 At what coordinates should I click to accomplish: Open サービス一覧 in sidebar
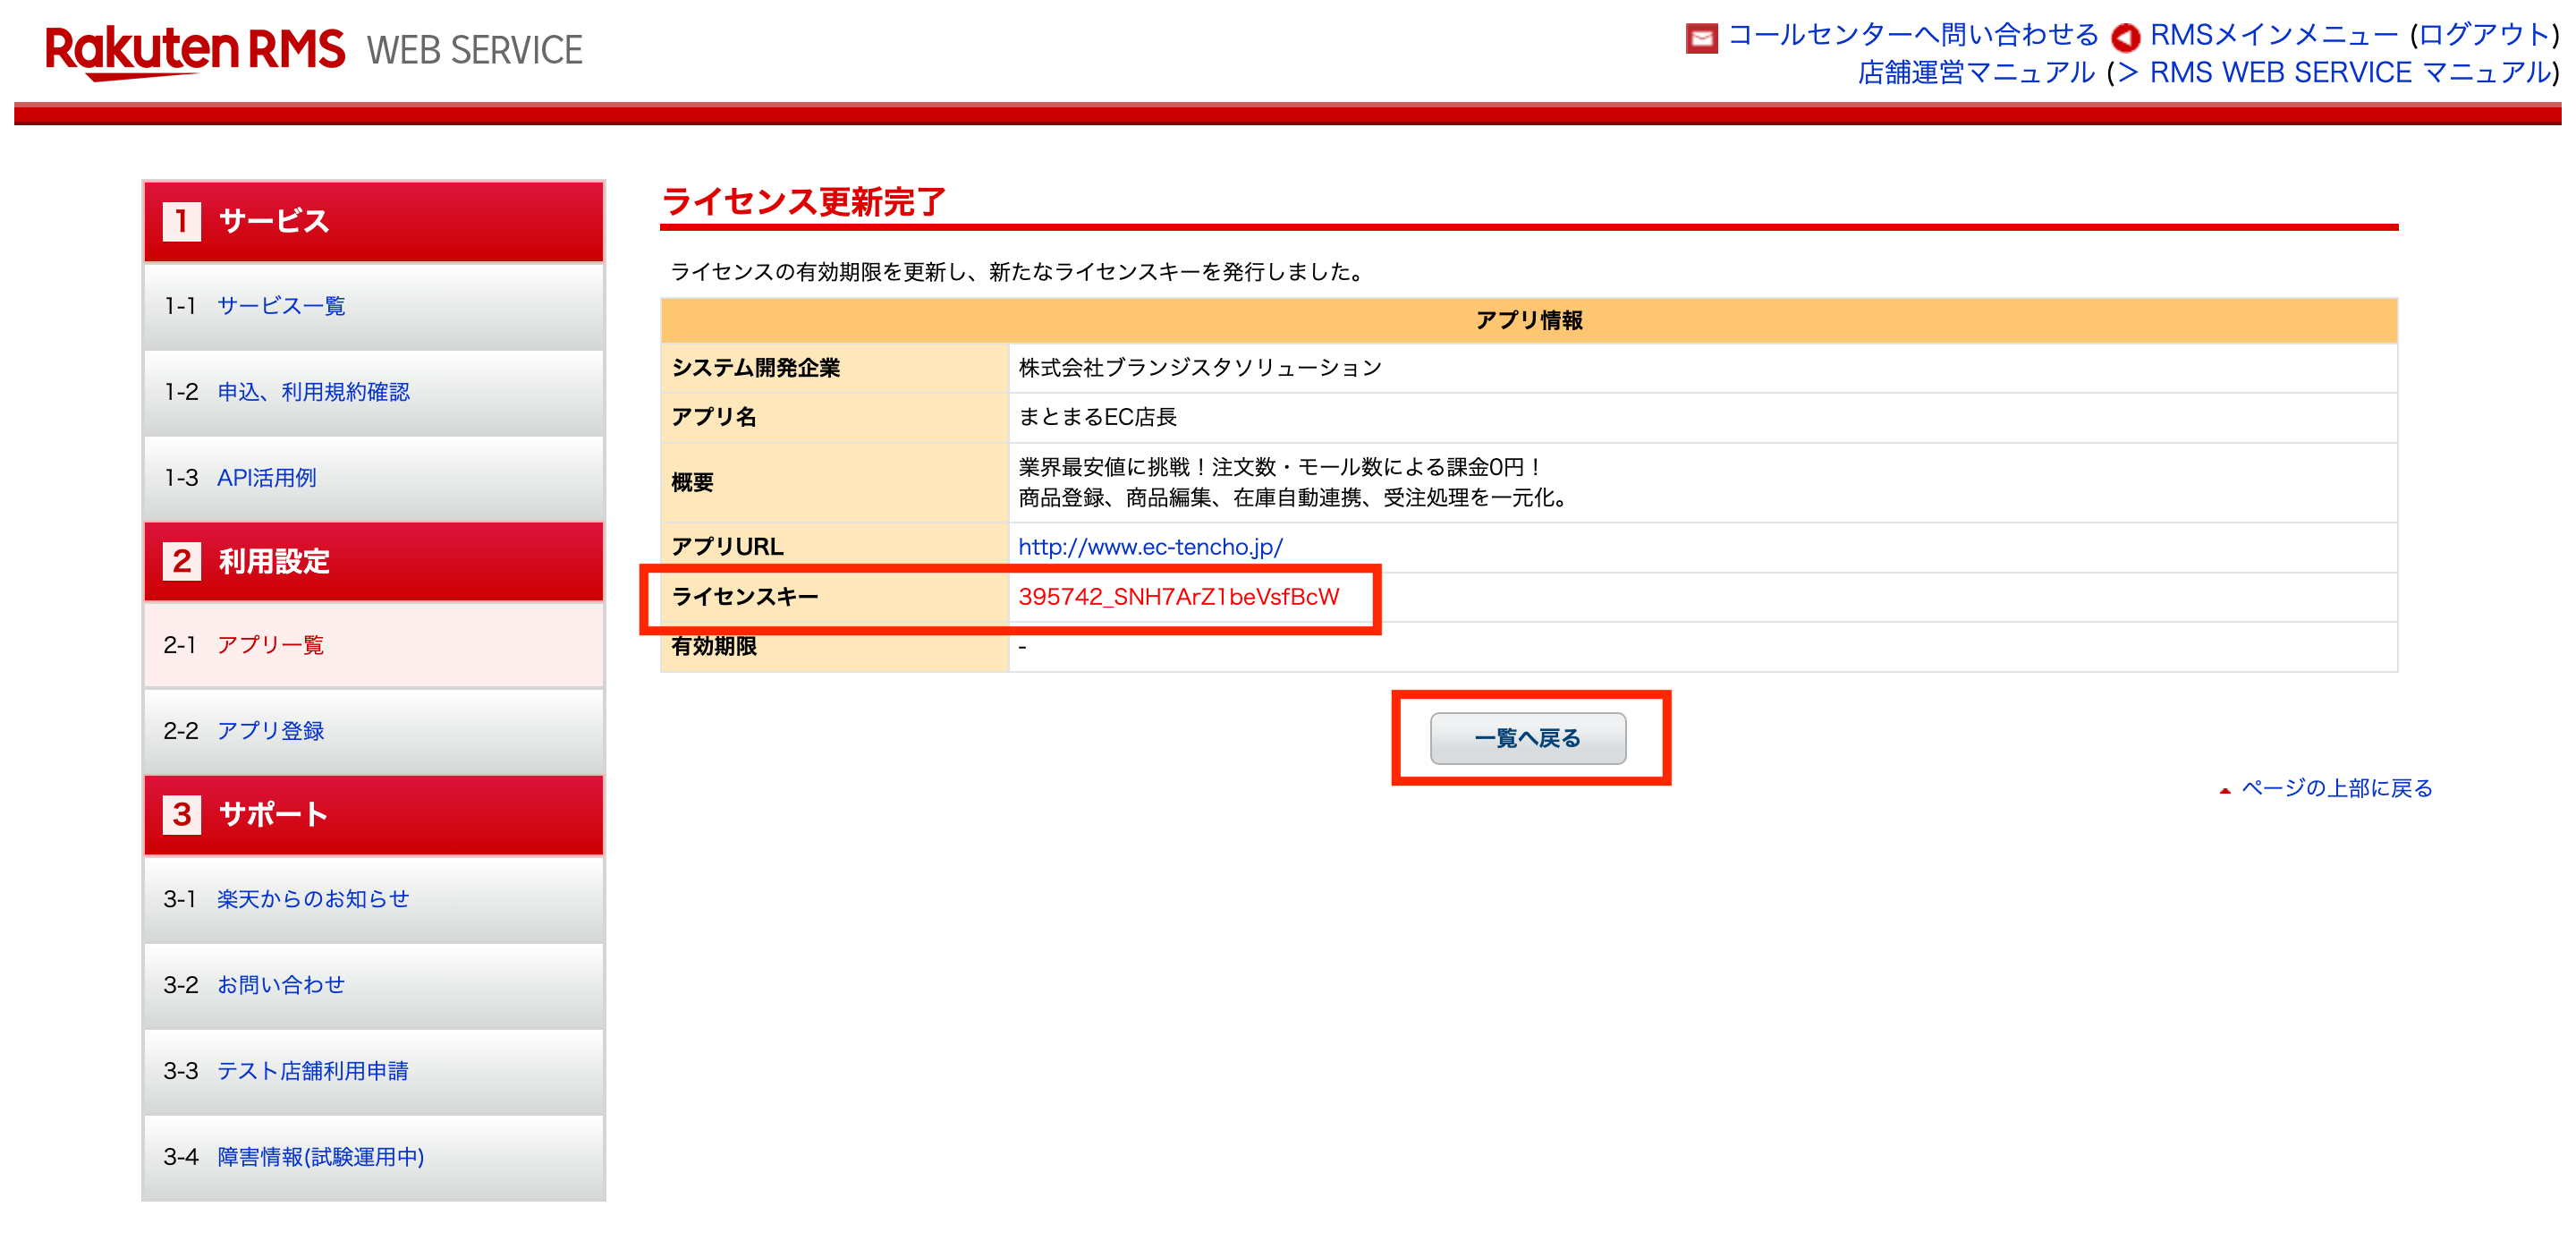(281, 306)
